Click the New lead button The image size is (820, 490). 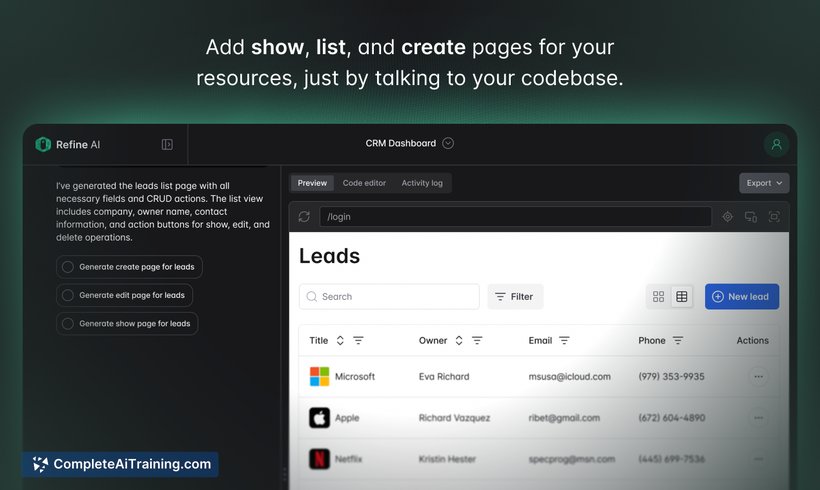coord(742,297)
